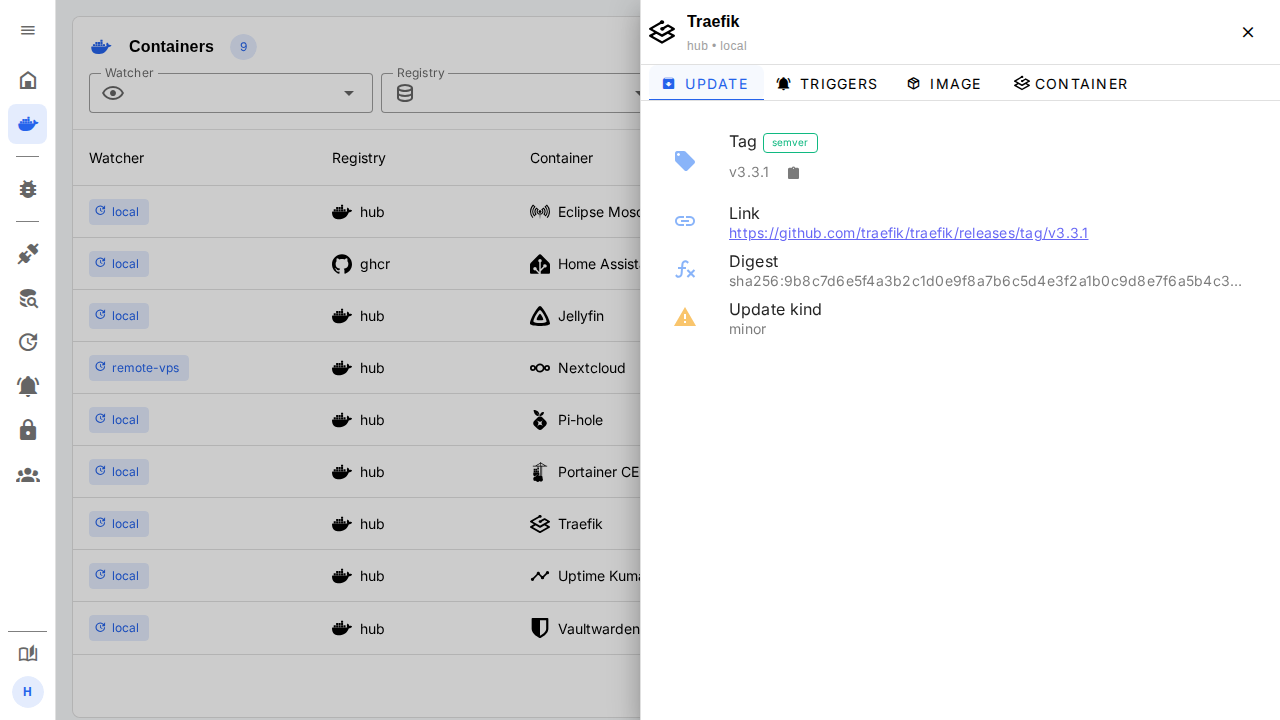
Task: Open the Traefik v3.3.1 GitHub release link
Action: 909,233
